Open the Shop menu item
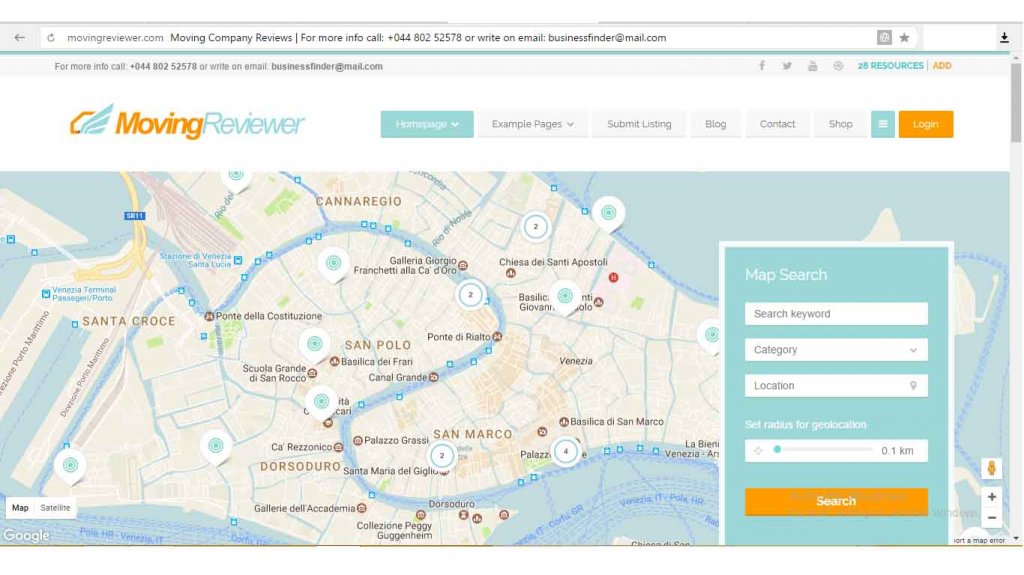Viewport: 1024px width, 575px height. pyautogui.click(x=840, y=124)
